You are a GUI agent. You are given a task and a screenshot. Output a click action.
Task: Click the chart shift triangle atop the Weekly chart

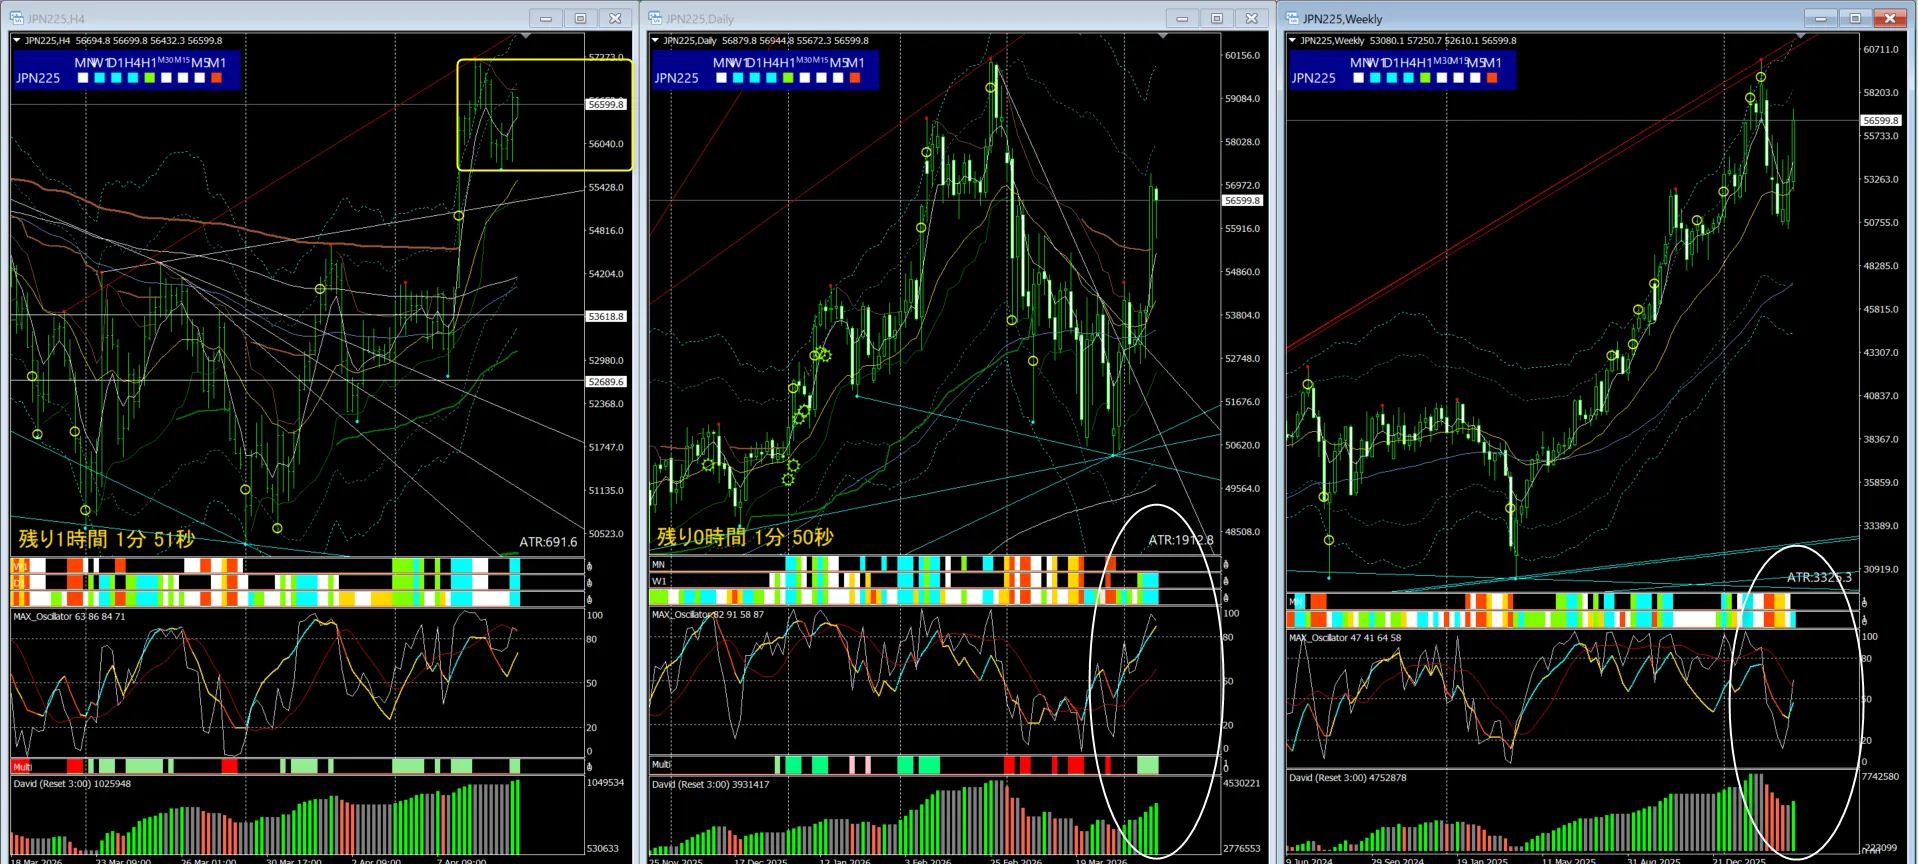[1800, 36]
